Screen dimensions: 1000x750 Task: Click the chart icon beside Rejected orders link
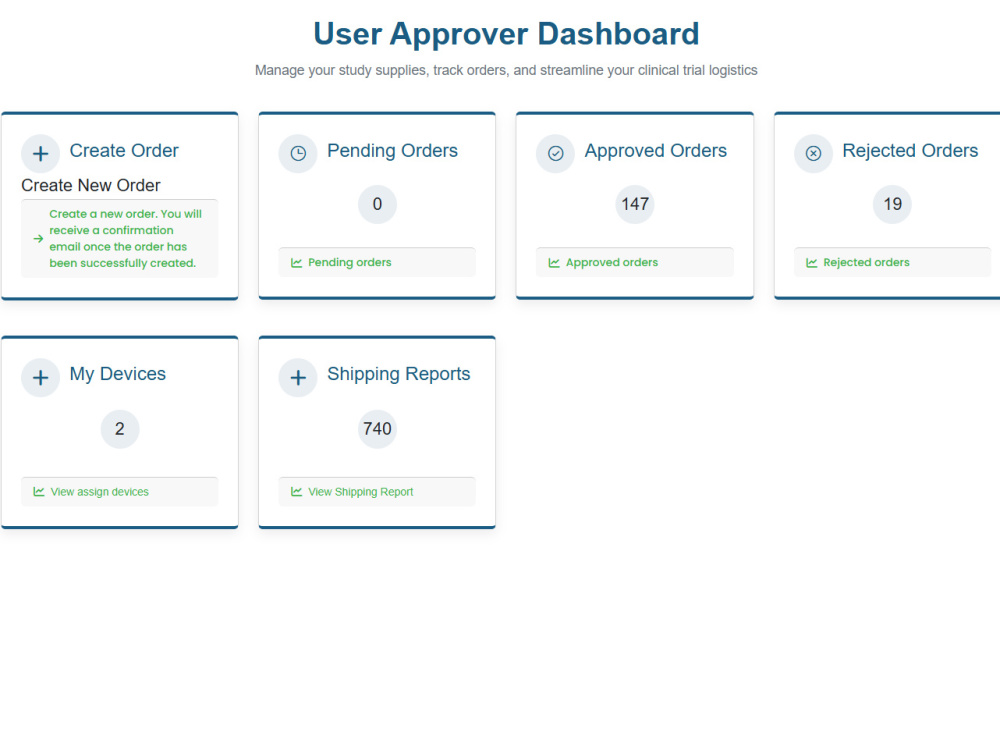[812, 263]
